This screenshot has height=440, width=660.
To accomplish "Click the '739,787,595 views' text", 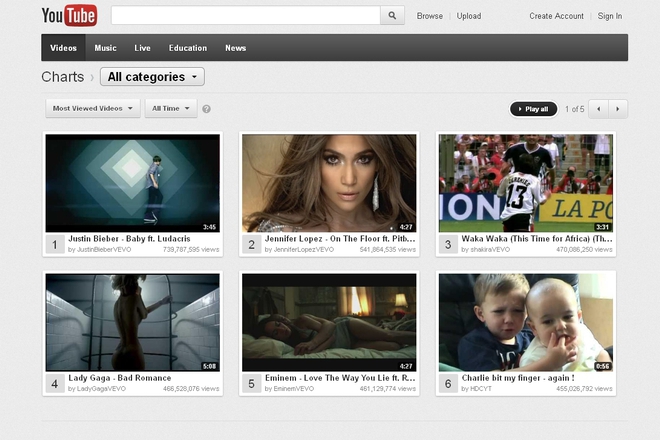I will click(x=191, y=250).
